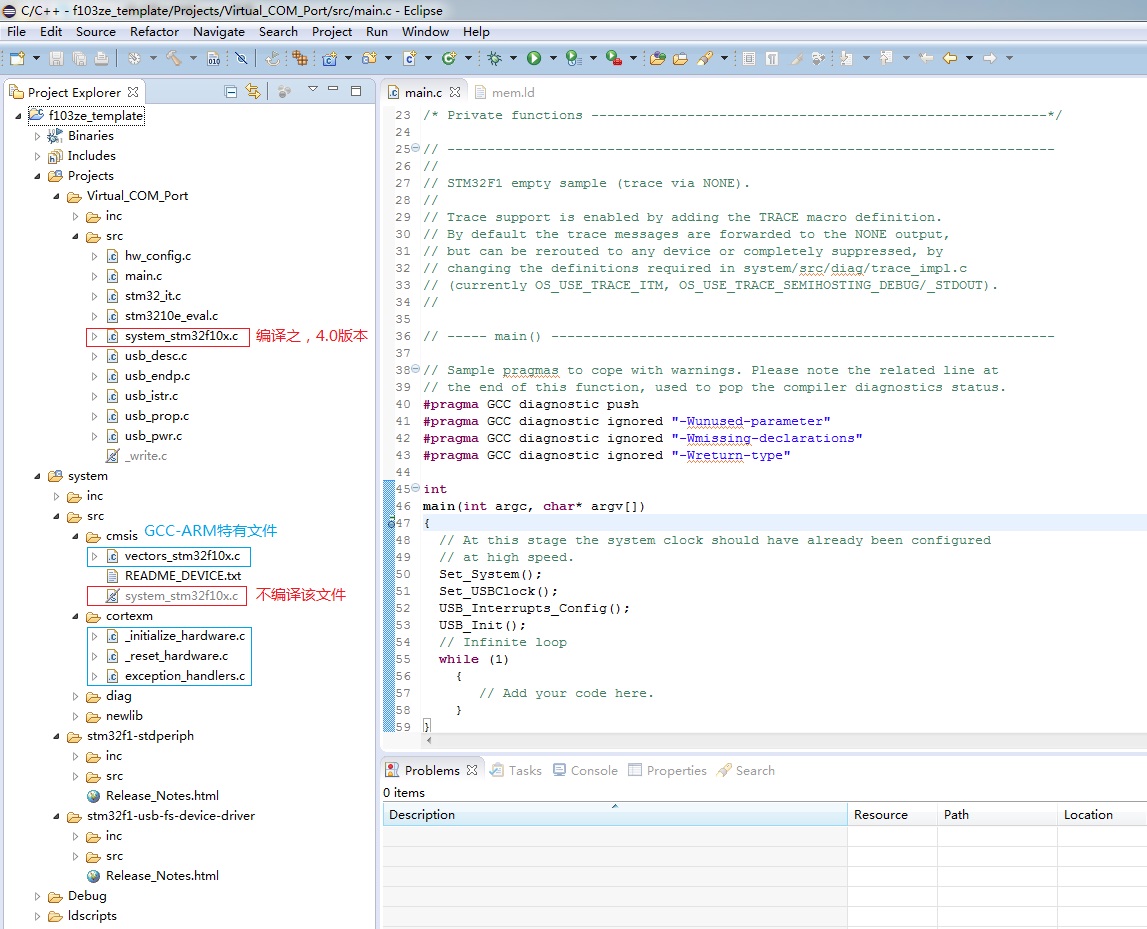Switch to the Console tab
The height and width of the screenshot is (929, 1147).
coord(585,770)
